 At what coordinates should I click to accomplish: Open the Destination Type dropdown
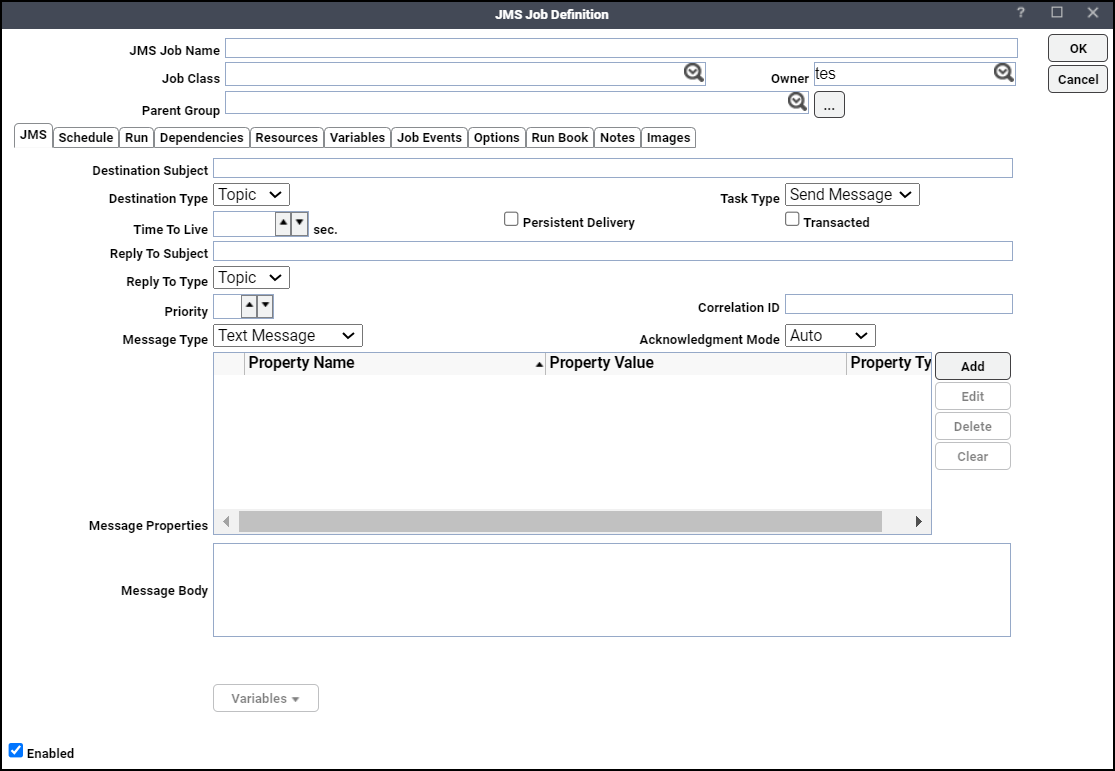pyautogui.click(x=252, y=195)
